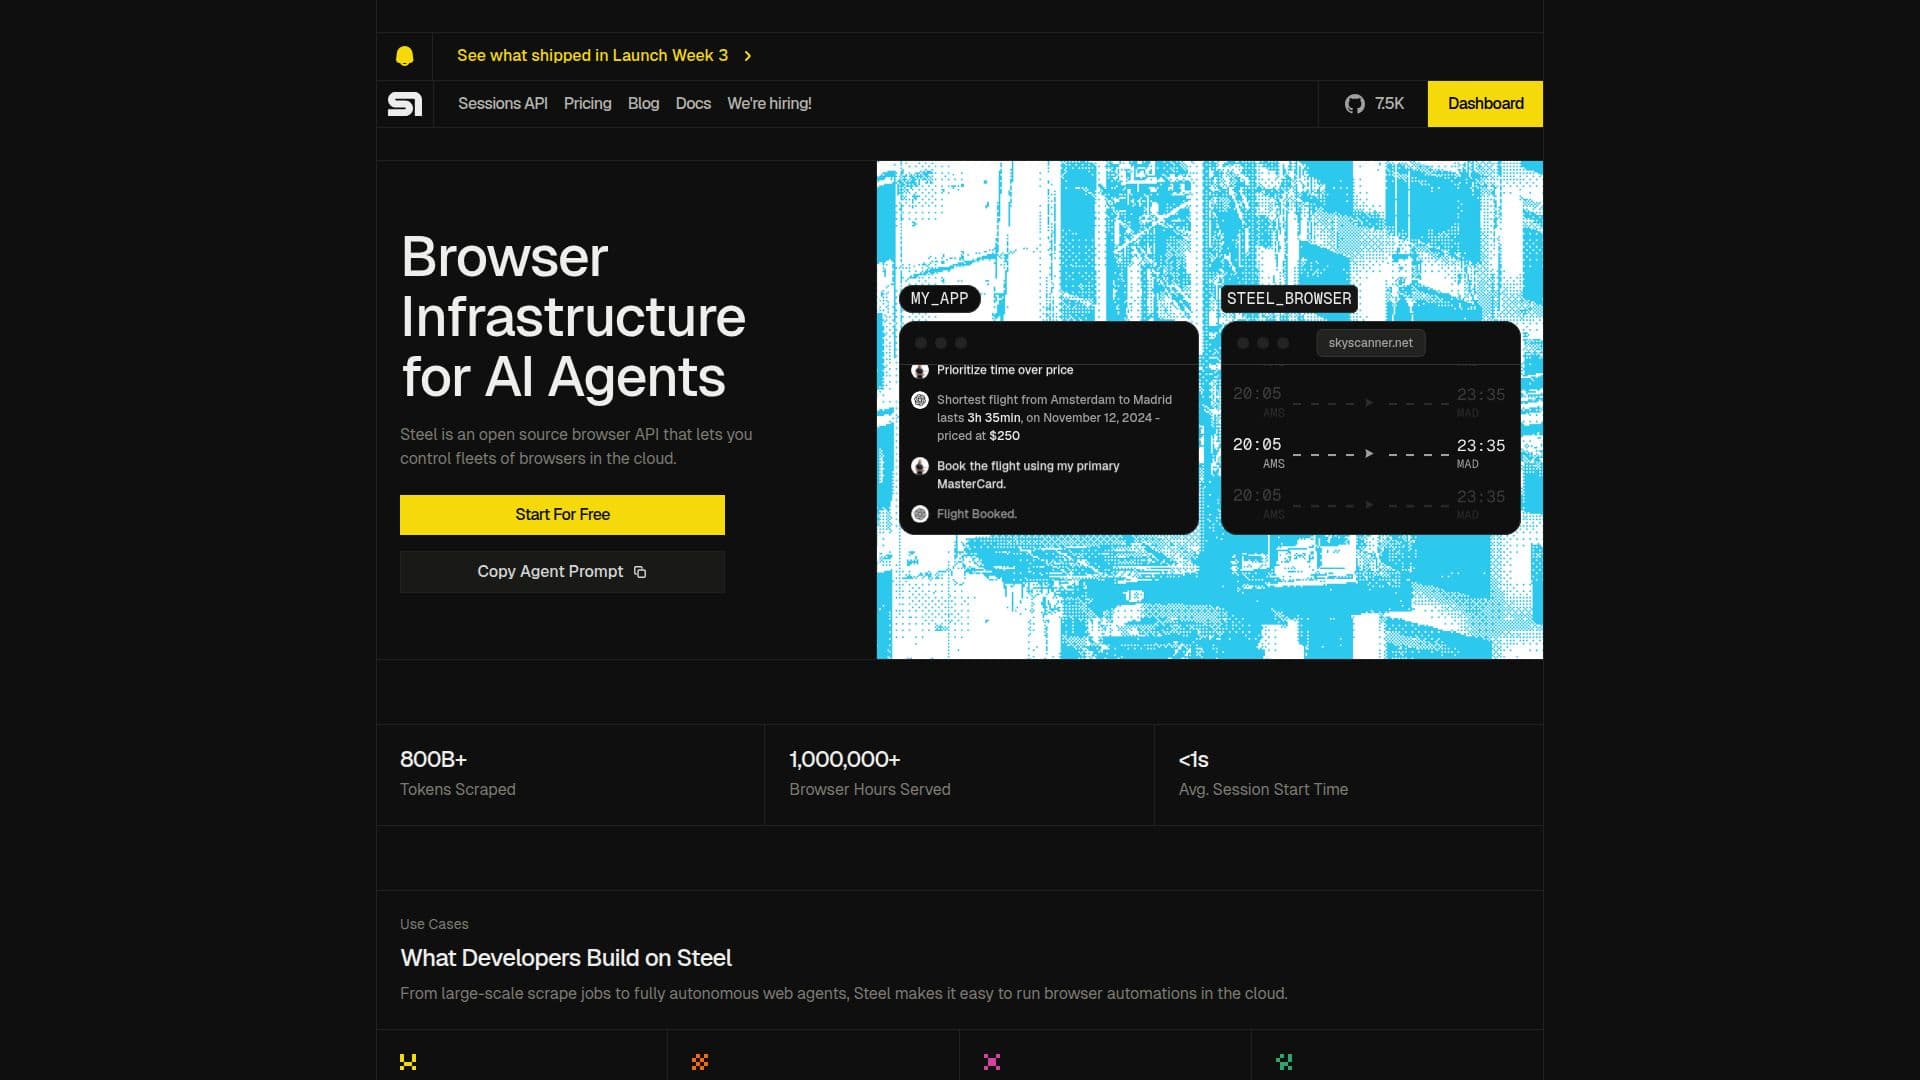Open the yellow Dashboard button
Screen dimensions: 1920x1080
coord(1485,104)
